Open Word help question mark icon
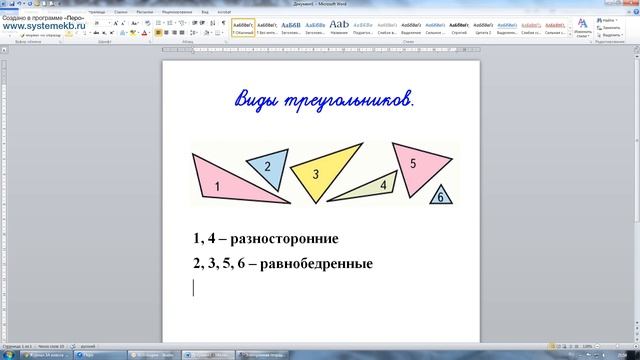This screenshot has width=640, height=360. pyautogui.click(x=636, y=12)
